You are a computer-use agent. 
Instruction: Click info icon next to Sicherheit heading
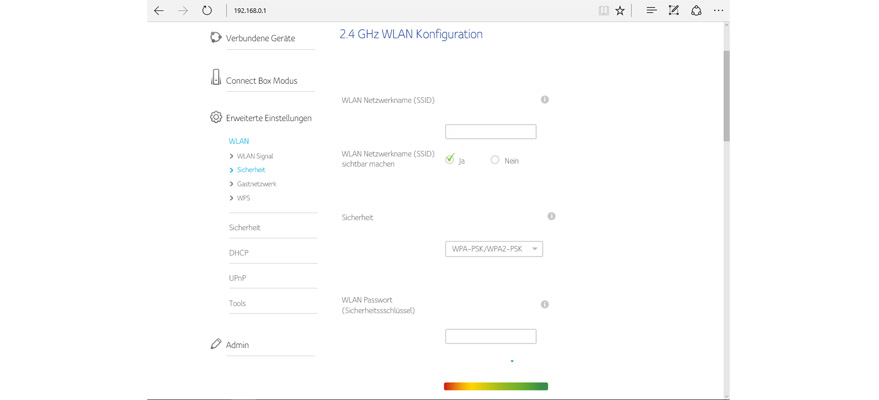551,216
